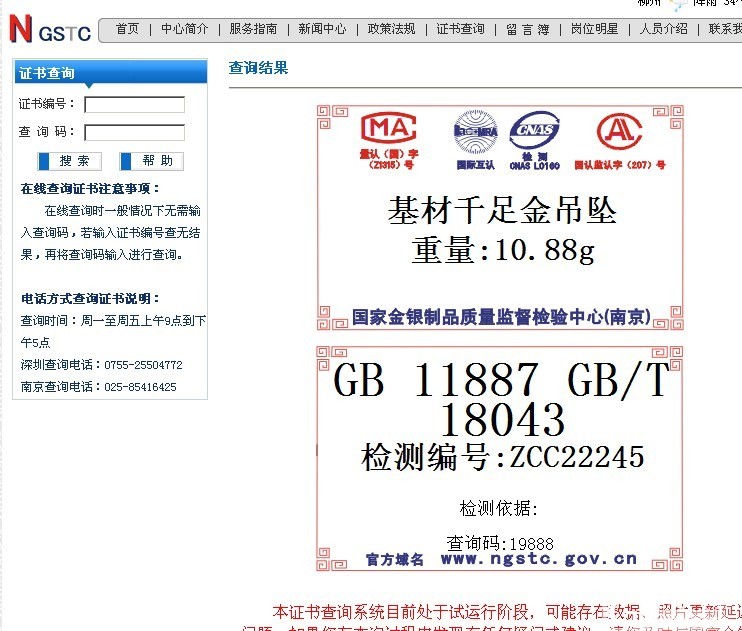Open 新闻中心 navigation item
Image resolution: width=742 pixels, height=631 pixels.
322,29
